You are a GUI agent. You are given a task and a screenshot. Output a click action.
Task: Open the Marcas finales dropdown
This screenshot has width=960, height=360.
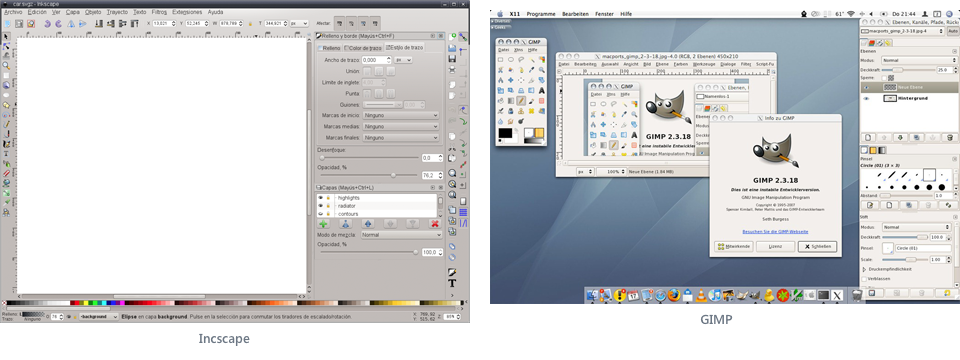click(401, 138)
